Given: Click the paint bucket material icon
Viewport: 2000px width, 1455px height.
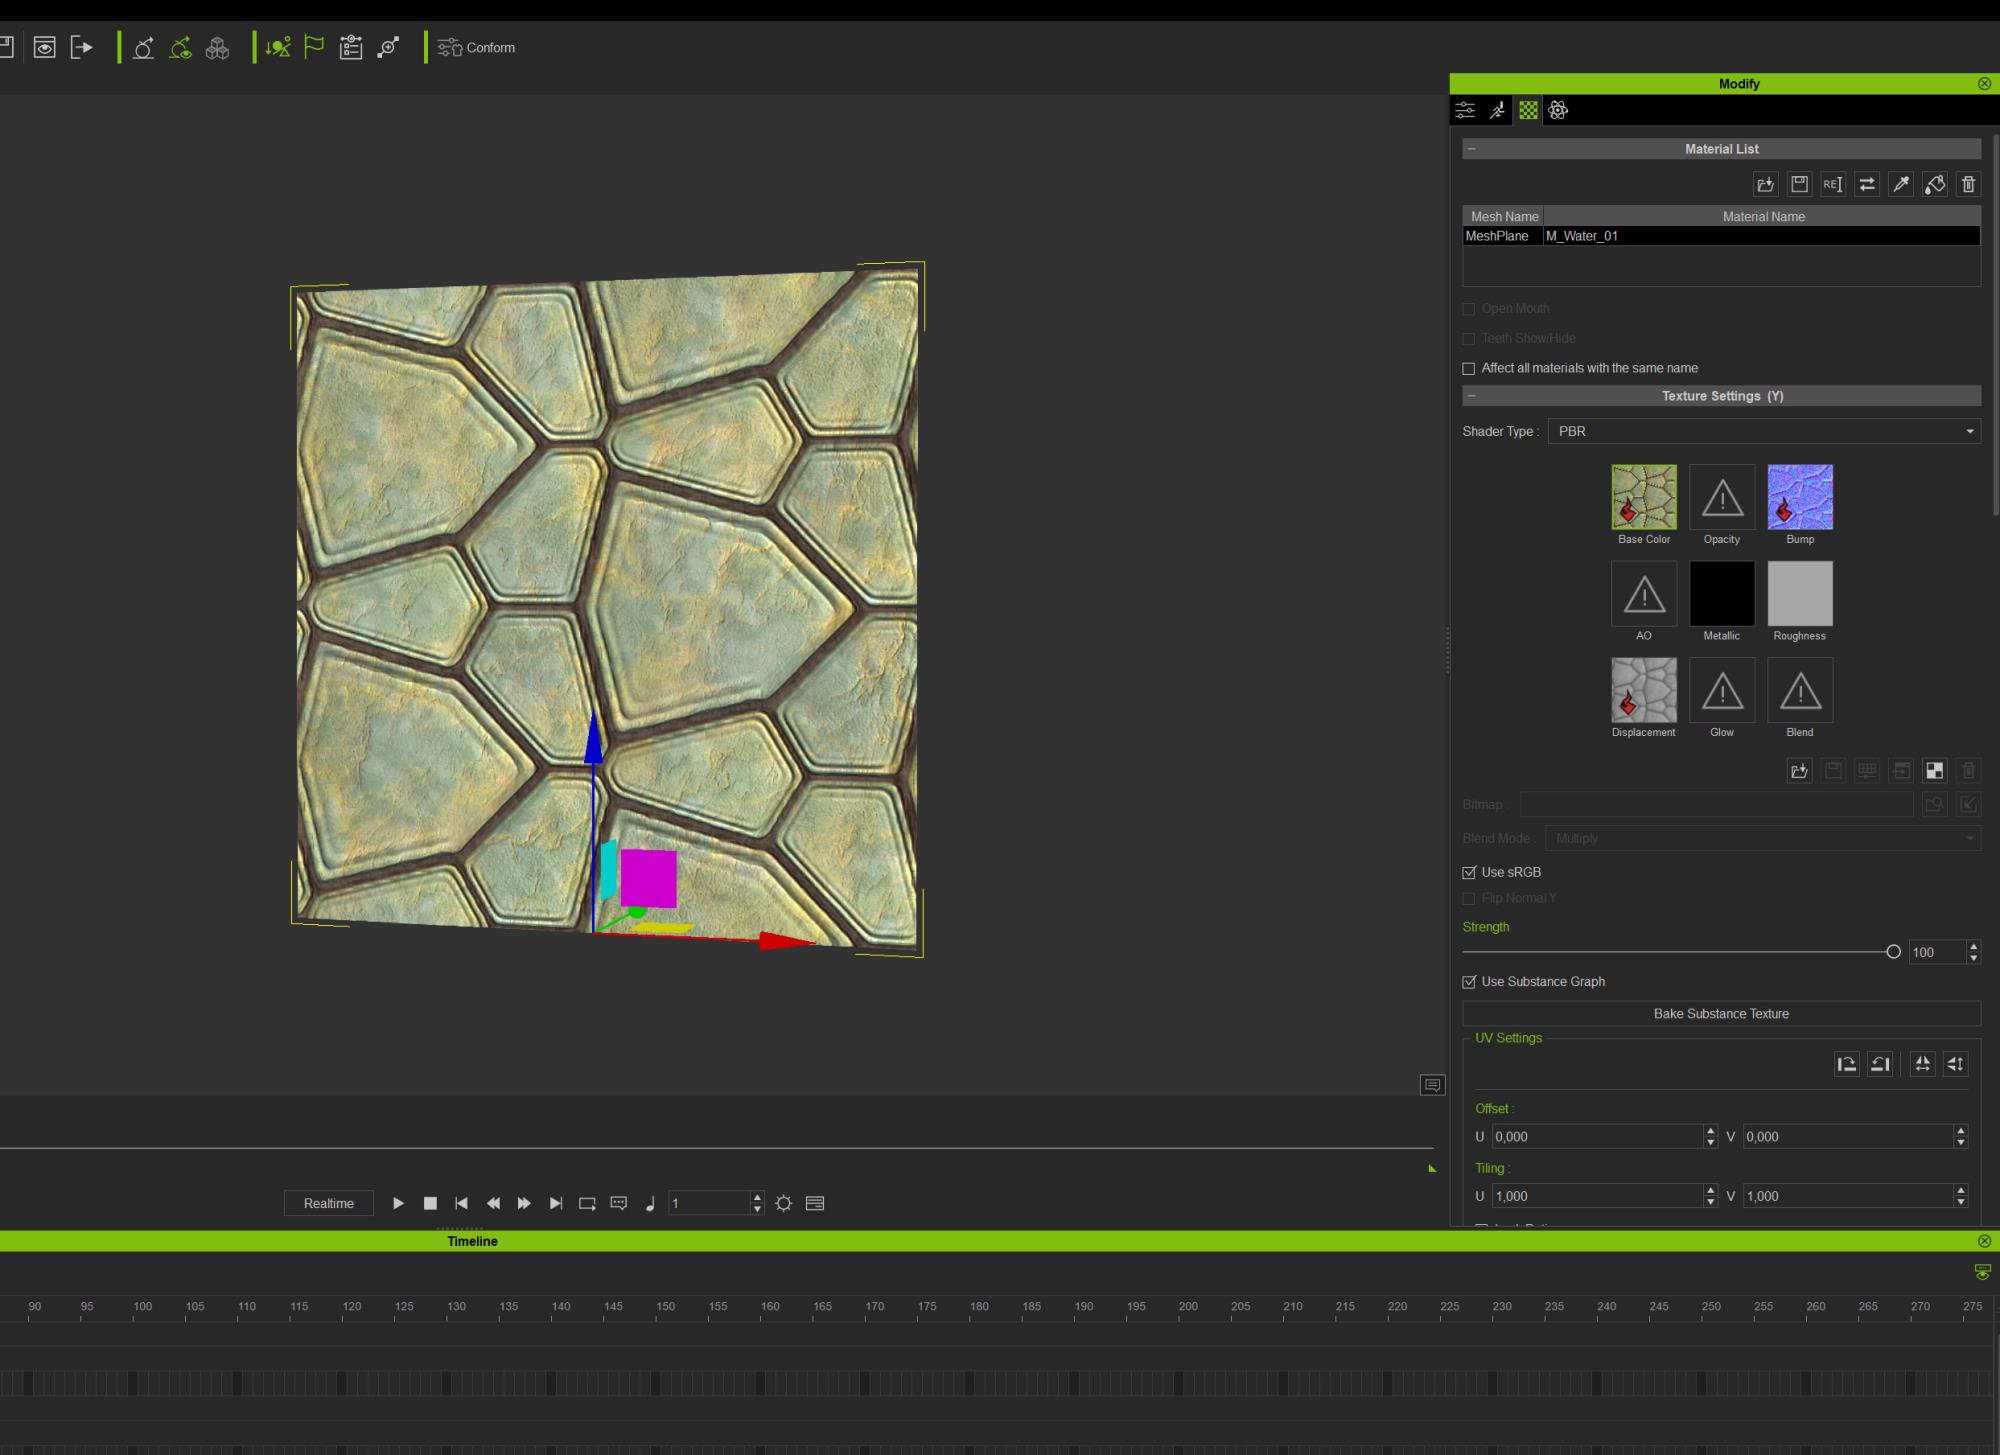Looking at the screenshot, I should point(1935,184).
